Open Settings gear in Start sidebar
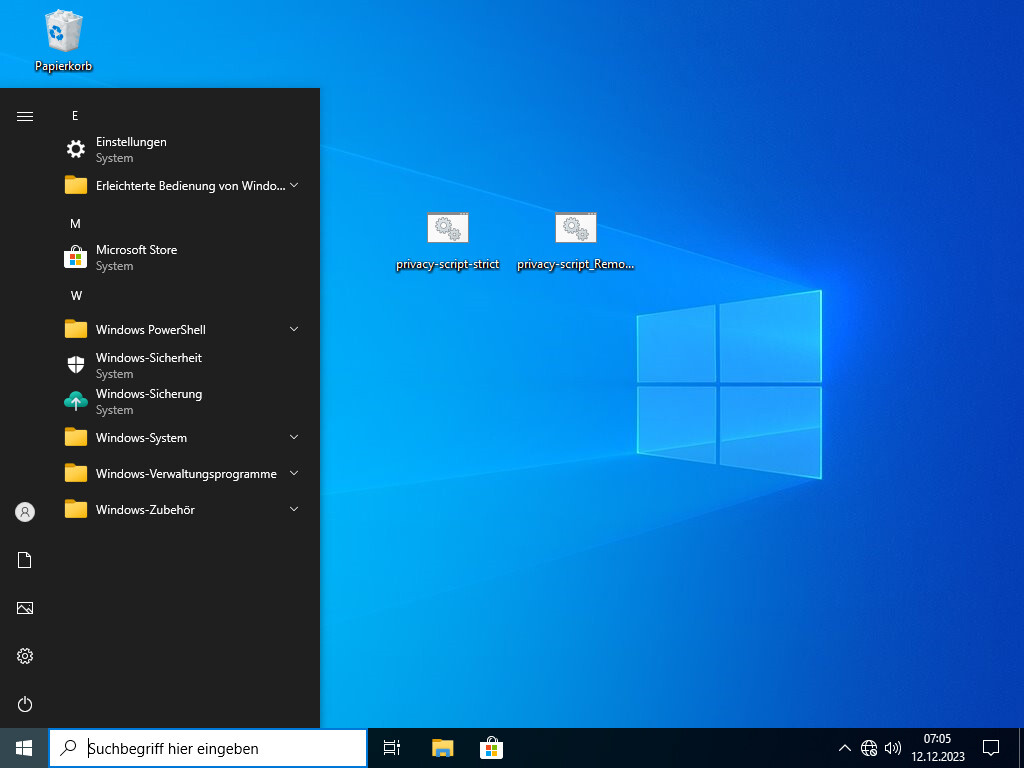1024x768 pixels. [x=25, y=656]
